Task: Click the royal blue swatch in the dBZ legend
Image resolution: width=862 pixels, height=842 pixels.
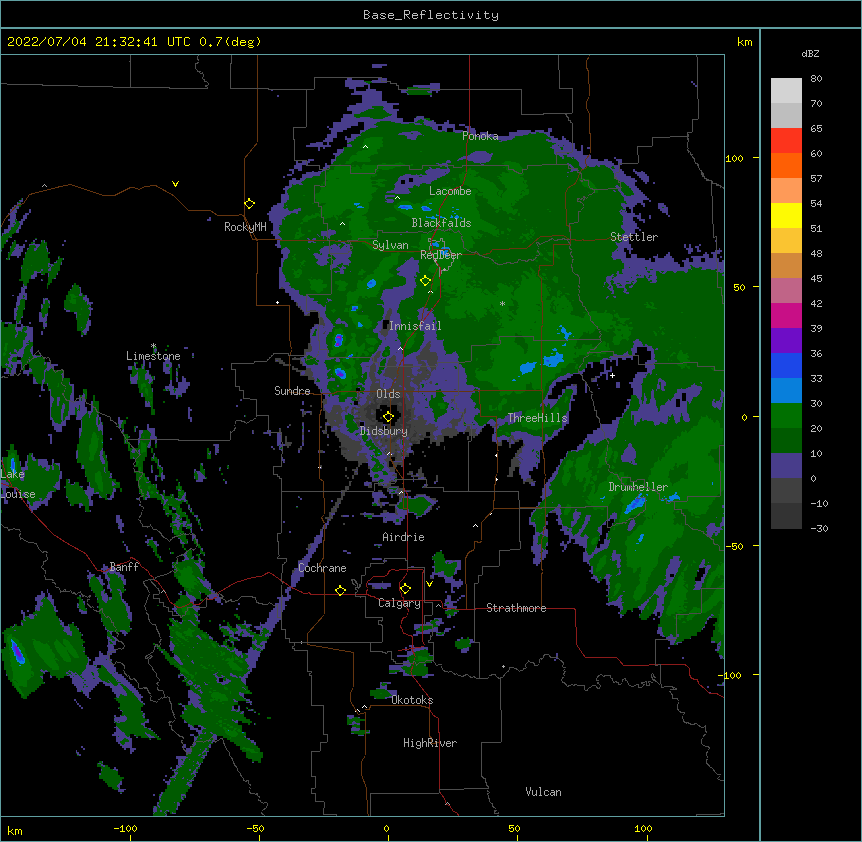Action: coord(786,365)
